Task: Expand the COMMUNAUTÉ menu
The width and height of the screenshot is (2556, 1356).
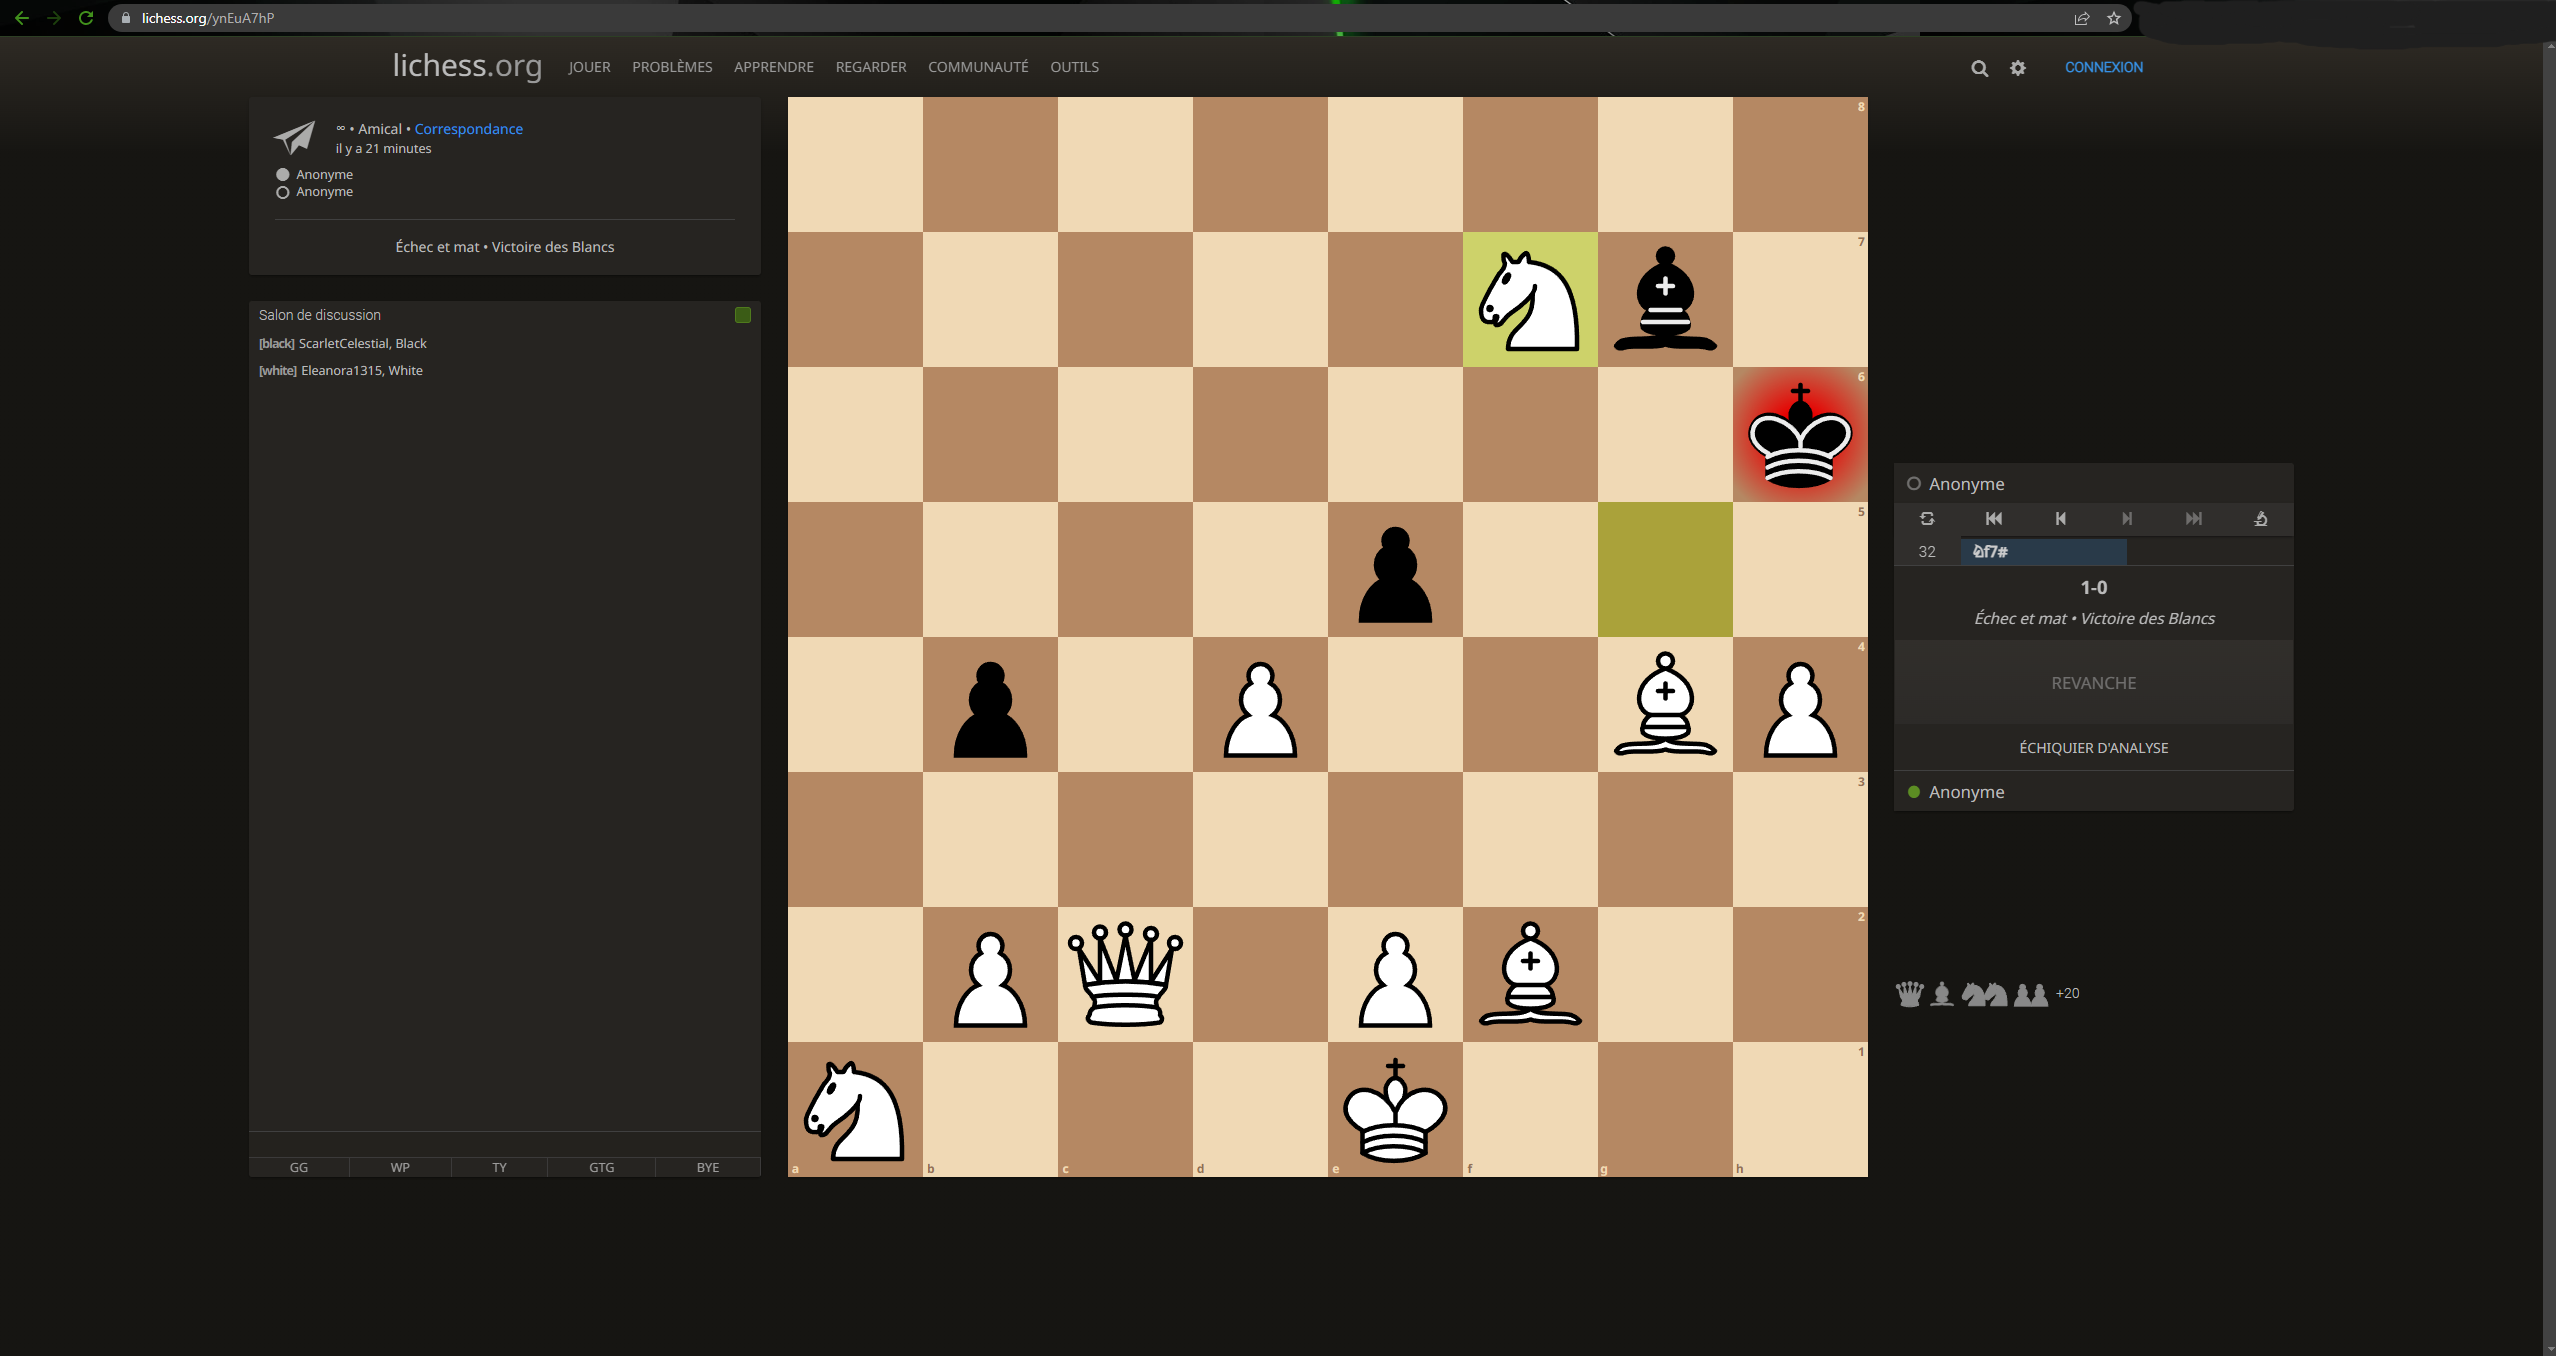Action: click(x=977, y=67)
